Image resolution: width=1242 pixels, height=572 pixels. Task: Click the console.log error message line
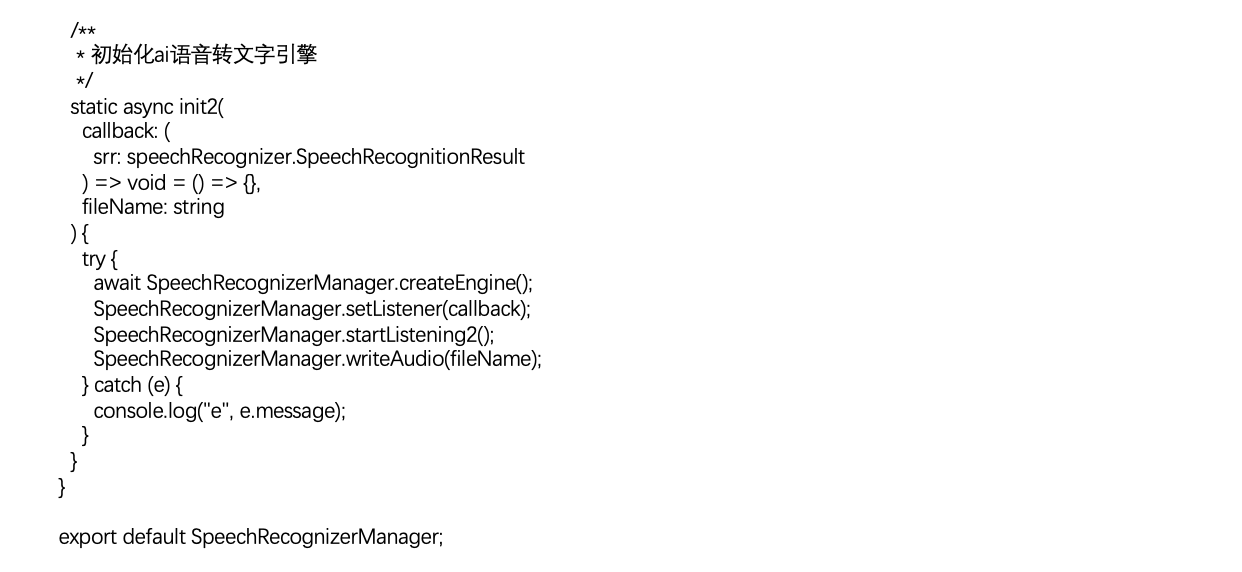[219, 410]
